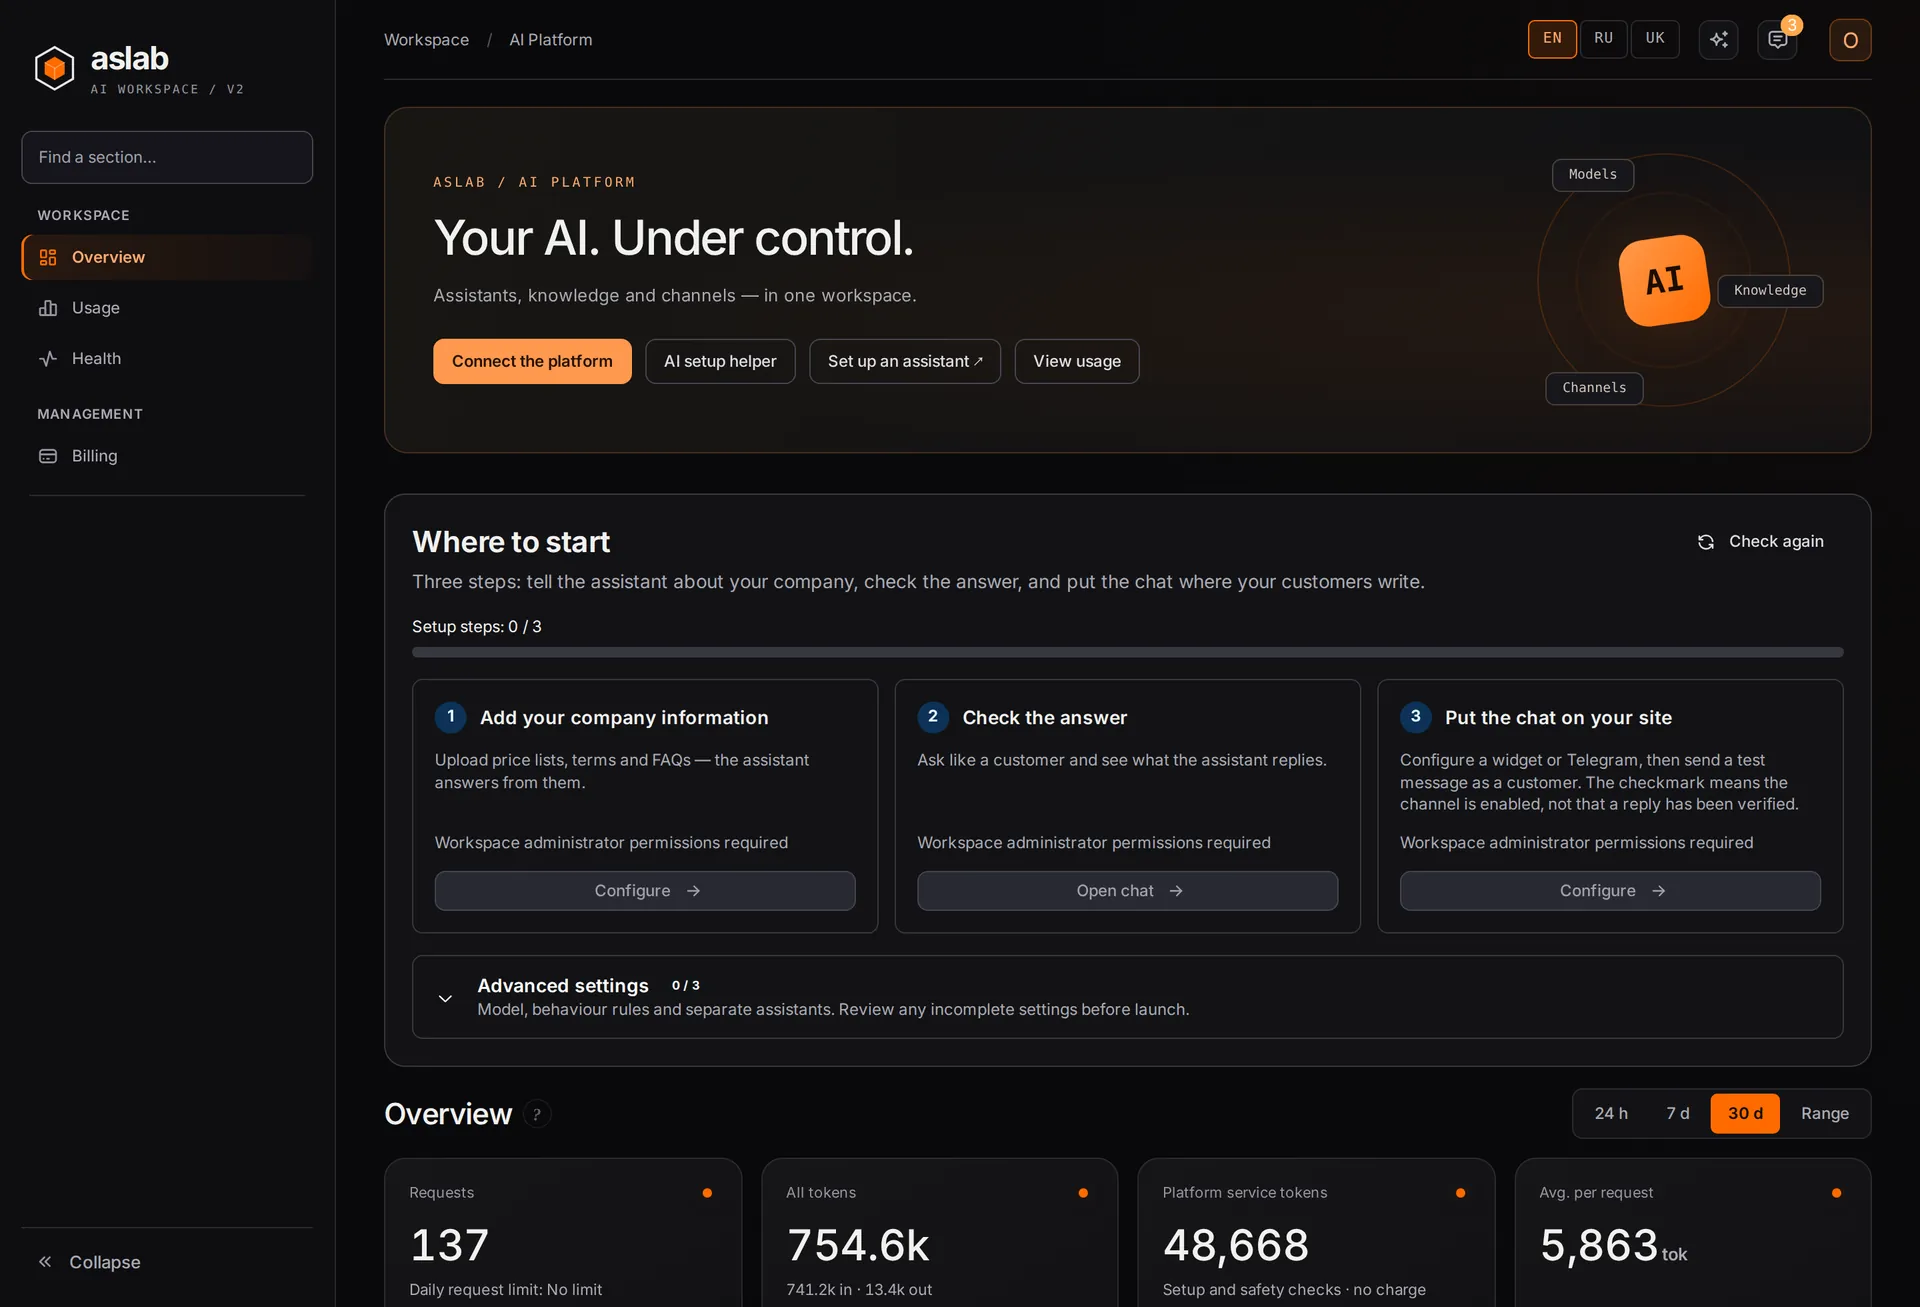
Task: Click Check again refresh button
Action: [x=1760, y=541]
